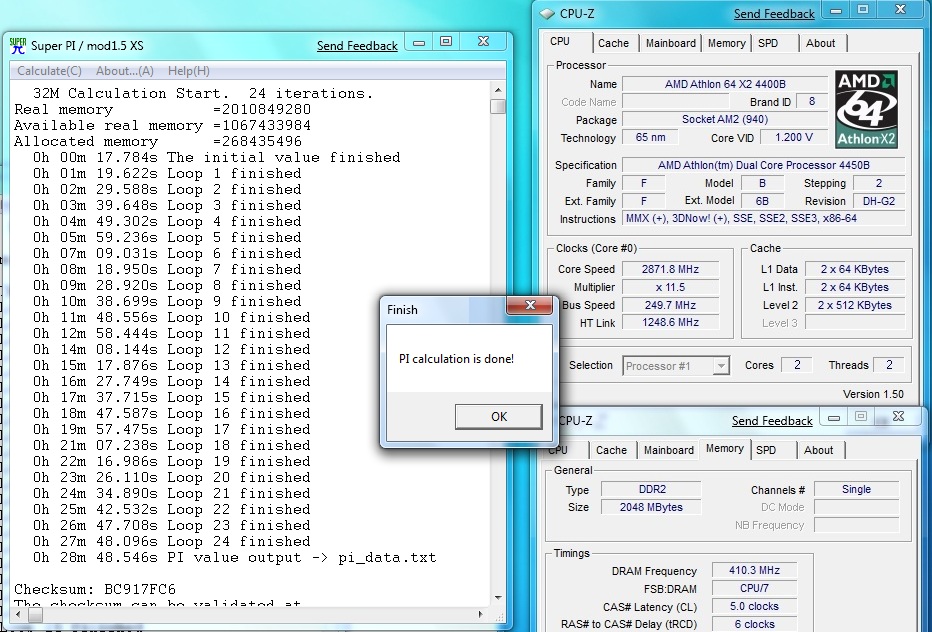Image resolution: width=932 pixels, height=632 pixels.
Task: Open the Calculate(C) menu in Super PI
Action: [49, 71]
